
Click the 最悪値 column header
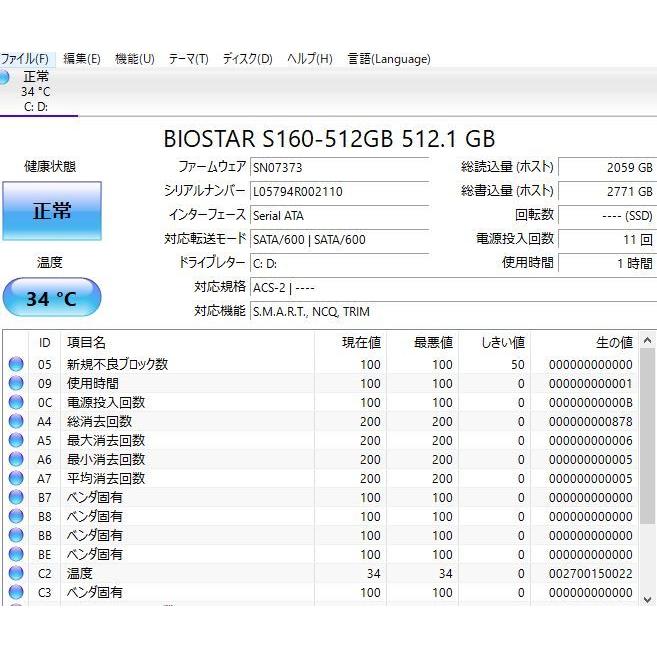(x=422, y=342)
